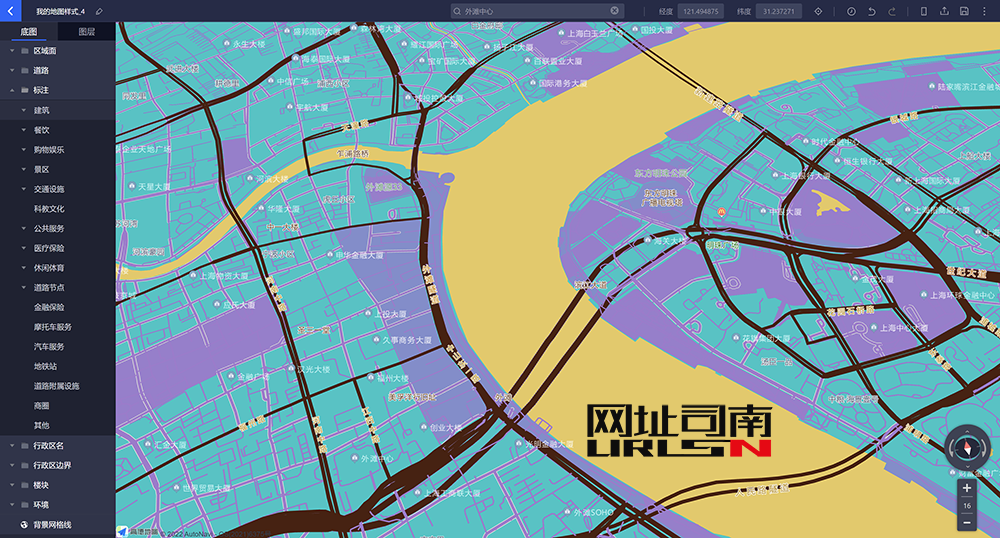Expand the 区域面 group arrow

pos(11,51)
